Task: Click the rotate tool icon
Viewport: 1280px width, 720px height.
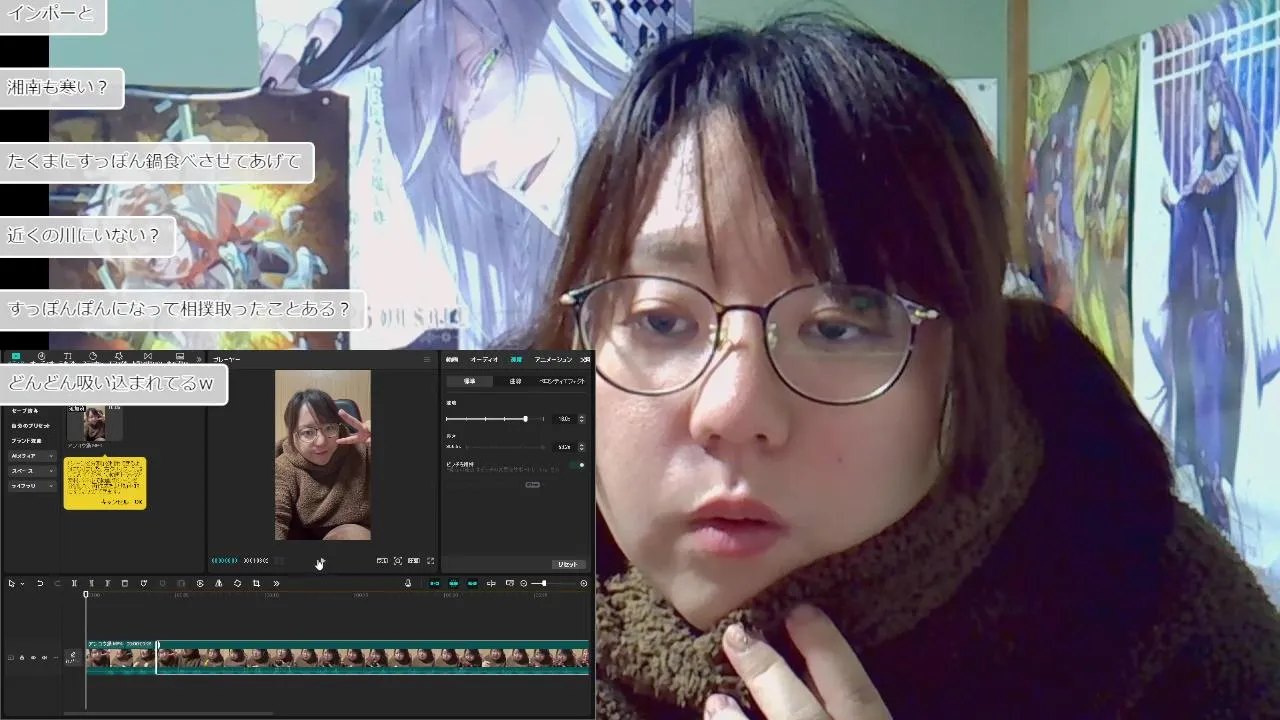Action: (237, 583)
